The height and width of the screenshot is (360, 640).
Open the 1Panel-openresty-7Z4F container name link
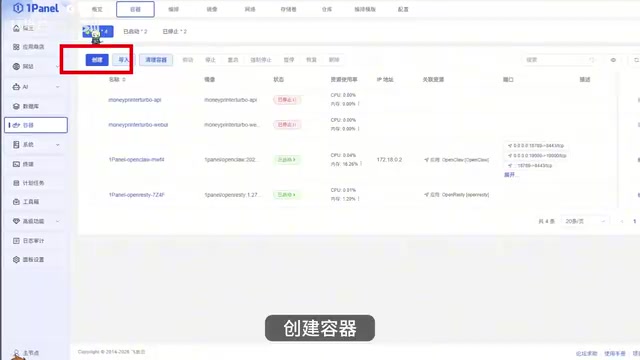(x=136, y=195)
